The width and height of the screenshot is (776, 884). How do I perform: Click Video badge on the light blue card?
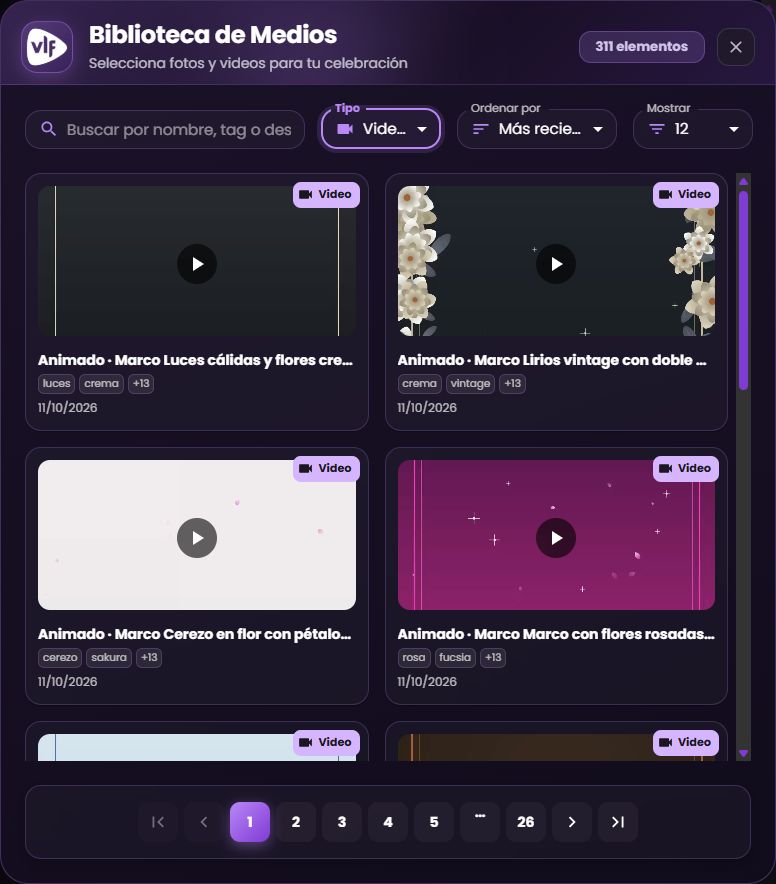(x=326, y=742)
